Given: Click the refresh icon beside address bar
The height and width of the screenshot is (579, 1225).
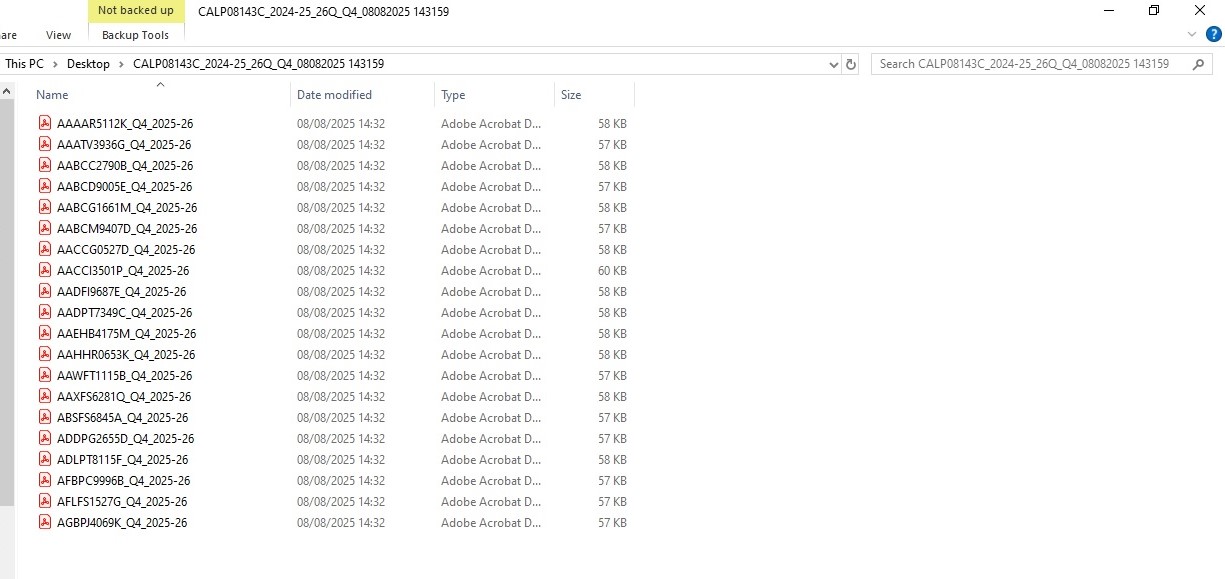Looking at the screenshot, I should coord(851,64).
